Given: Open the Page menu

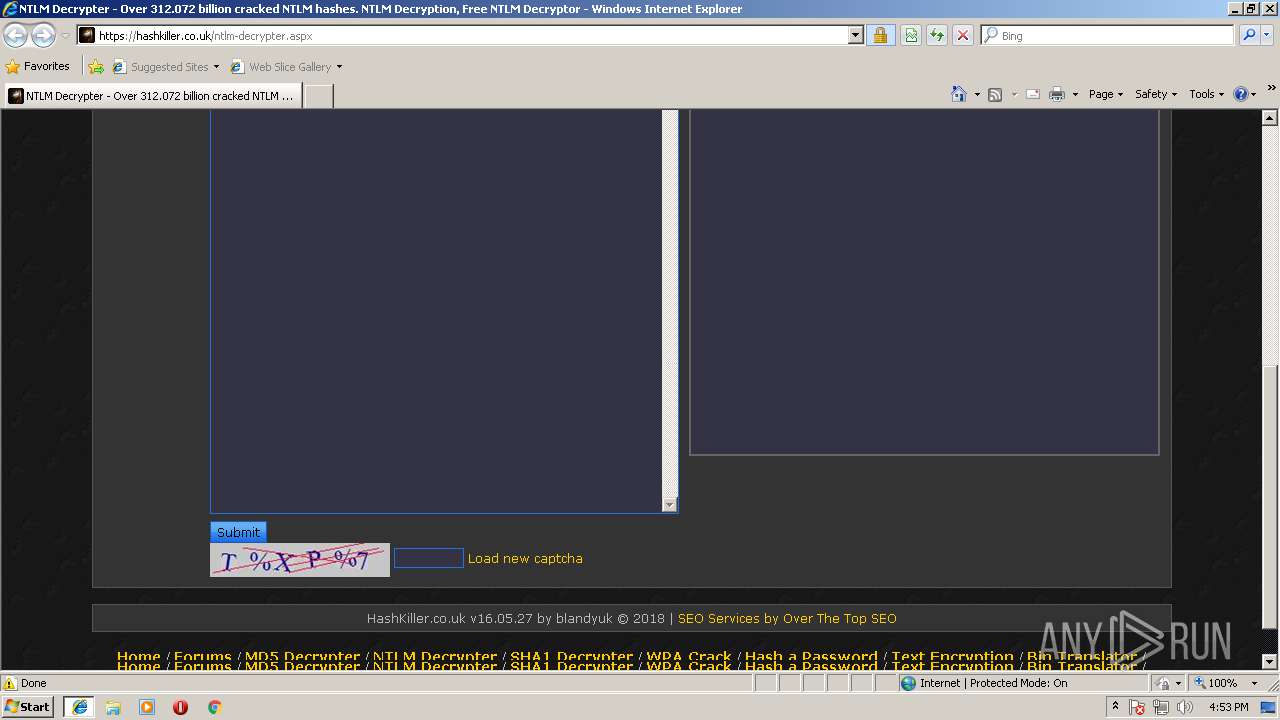Looking at the screenshot, I should click(1106, 94).
